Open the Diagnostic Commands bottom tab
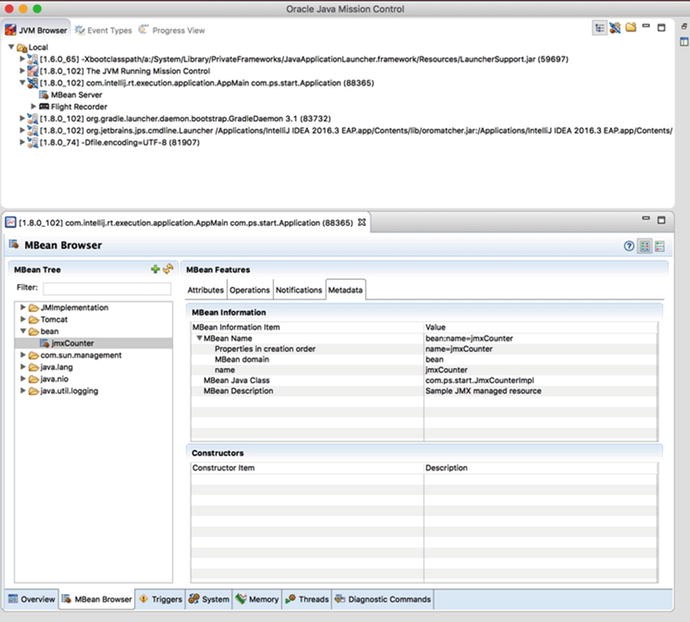 [383, 599]
